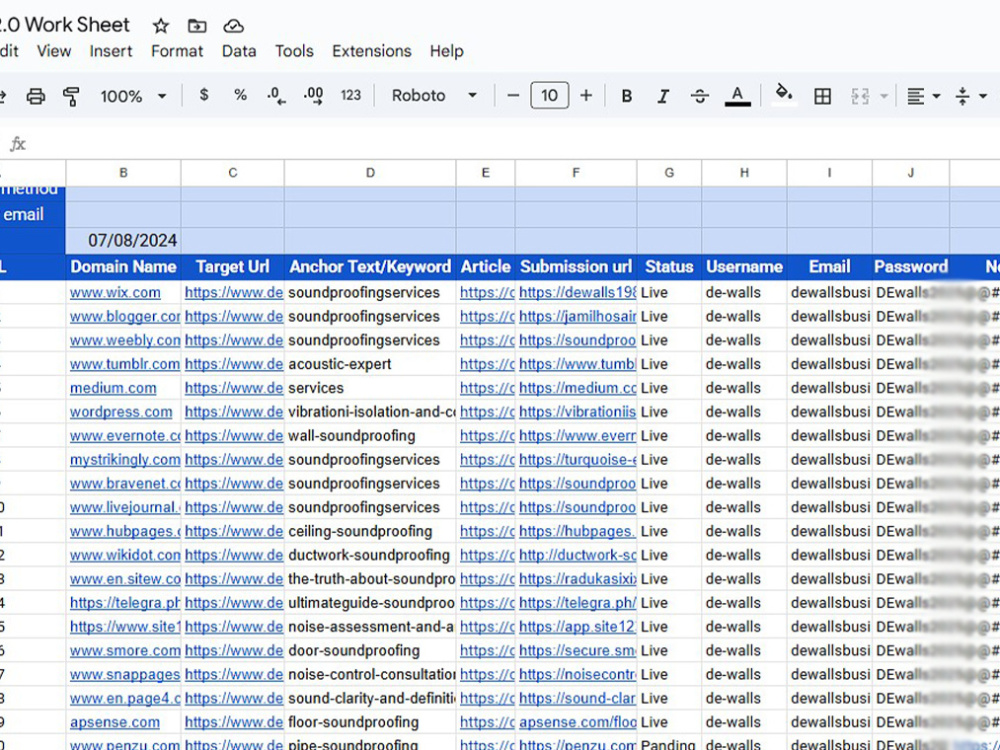Select the door-soundproofing cell
The width and height of the screenshot is (1000, 750).
click(x=370, y=651)
